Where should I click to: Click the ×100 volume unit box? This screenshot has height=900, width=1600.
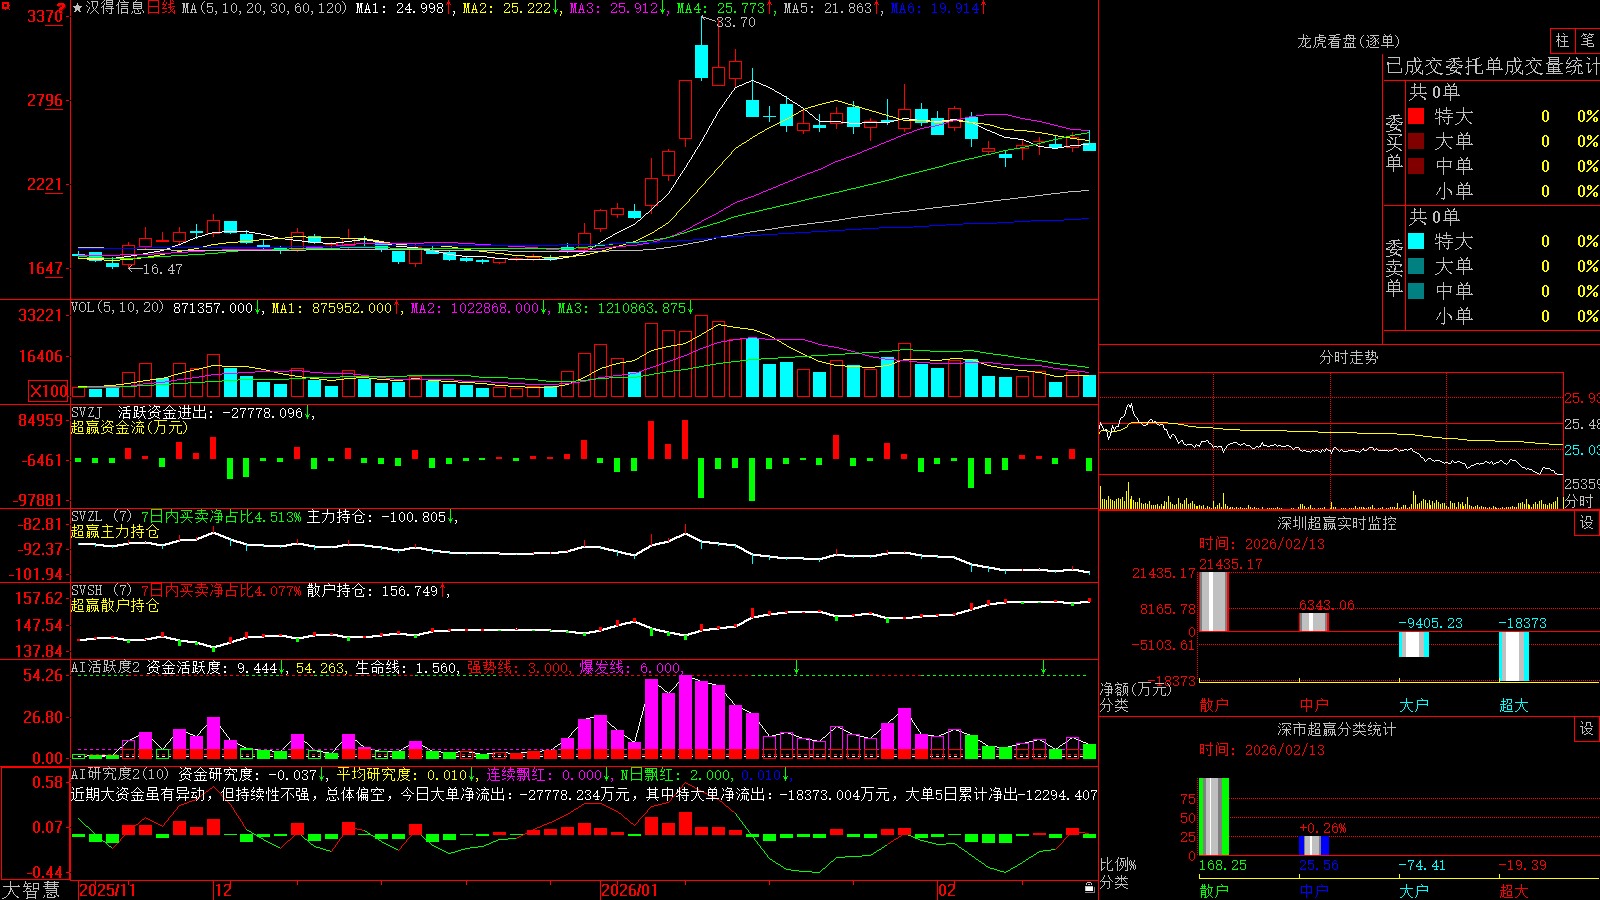click(x=49, y=391)
